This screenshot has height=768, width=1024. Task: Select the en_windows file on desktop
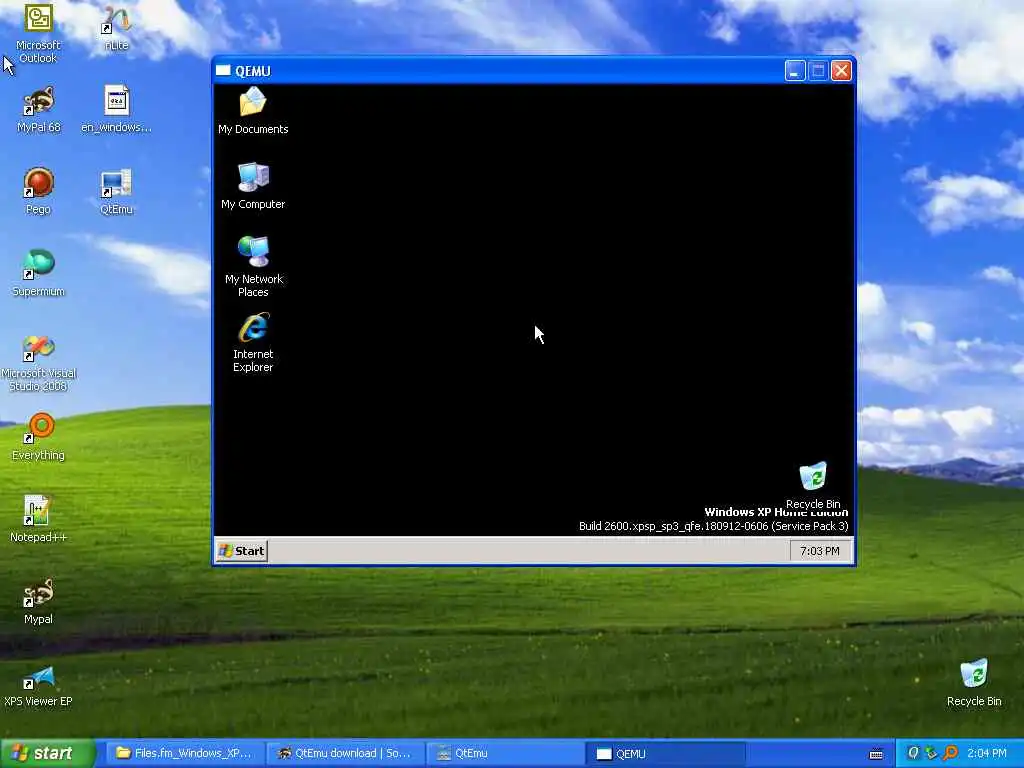tap(116, 110)
